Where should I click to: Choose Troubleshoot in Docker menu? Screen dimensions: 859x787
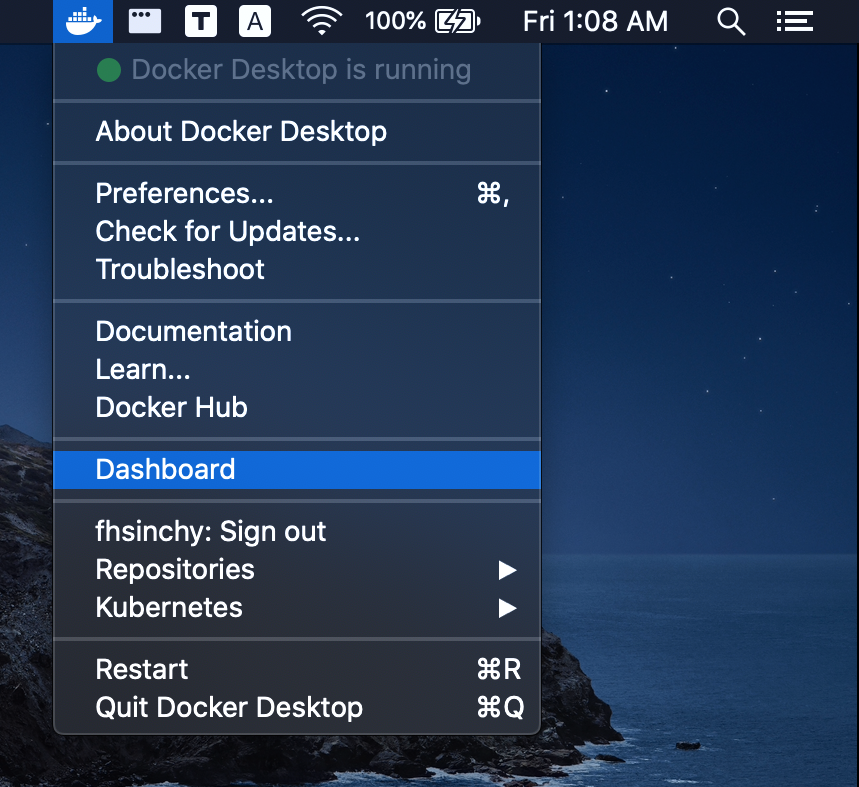[180, 270]
